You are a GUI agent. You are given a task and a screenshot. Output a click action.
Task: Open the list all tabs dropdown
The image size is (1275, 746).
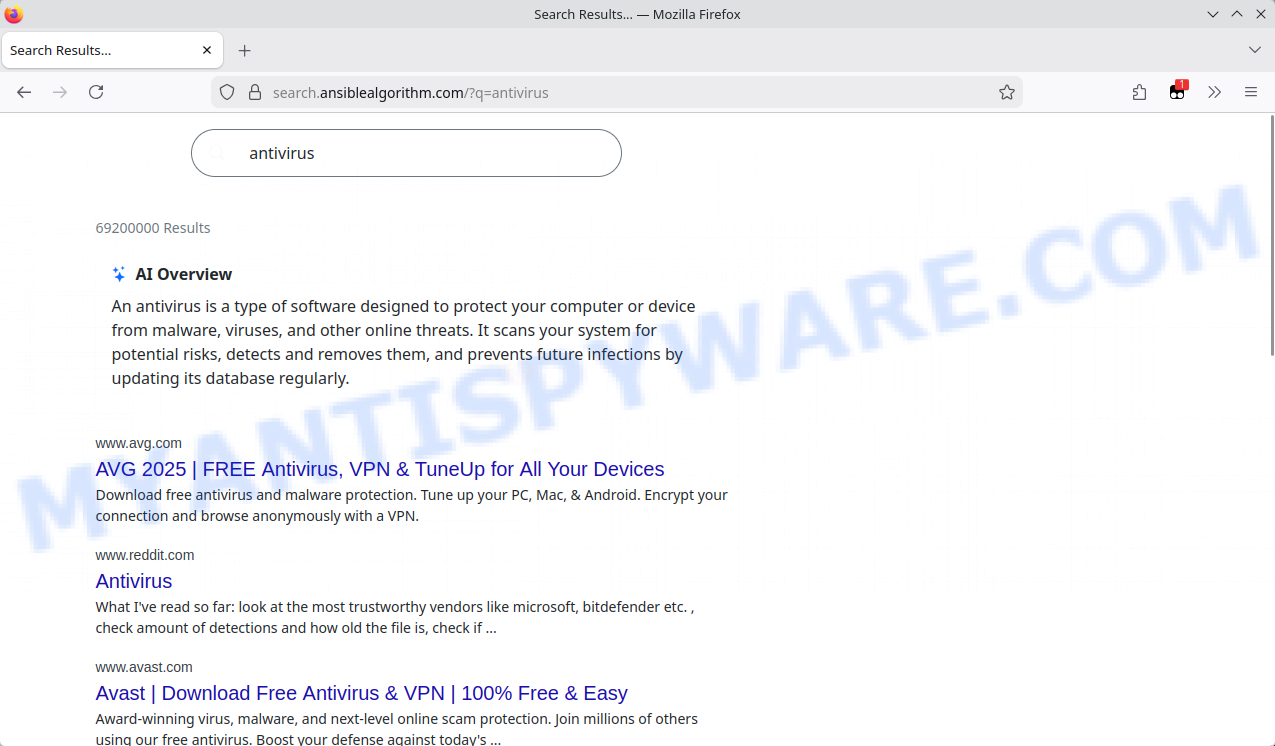[x=1254, y=50]
